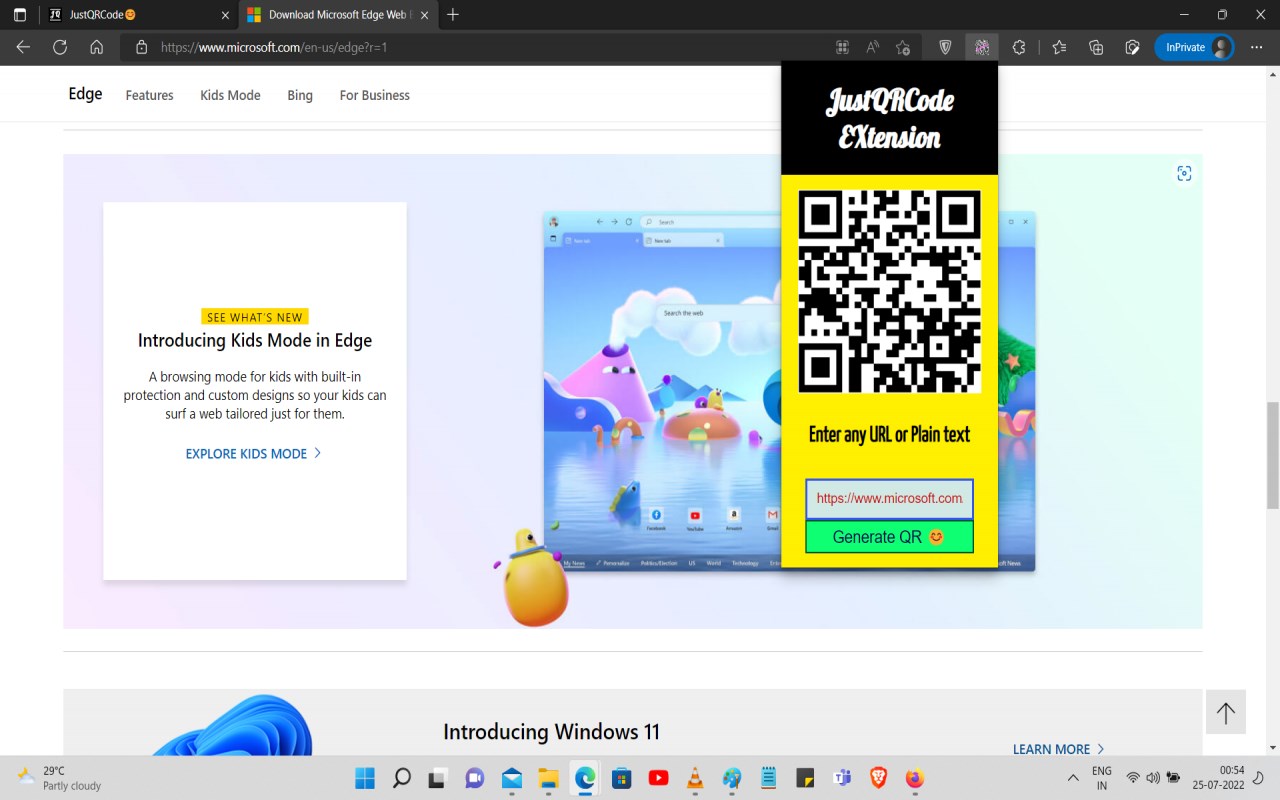This screenshot has width=1280, height=800.
Task: Open Features in the site navigation
Action: [149, 95]
